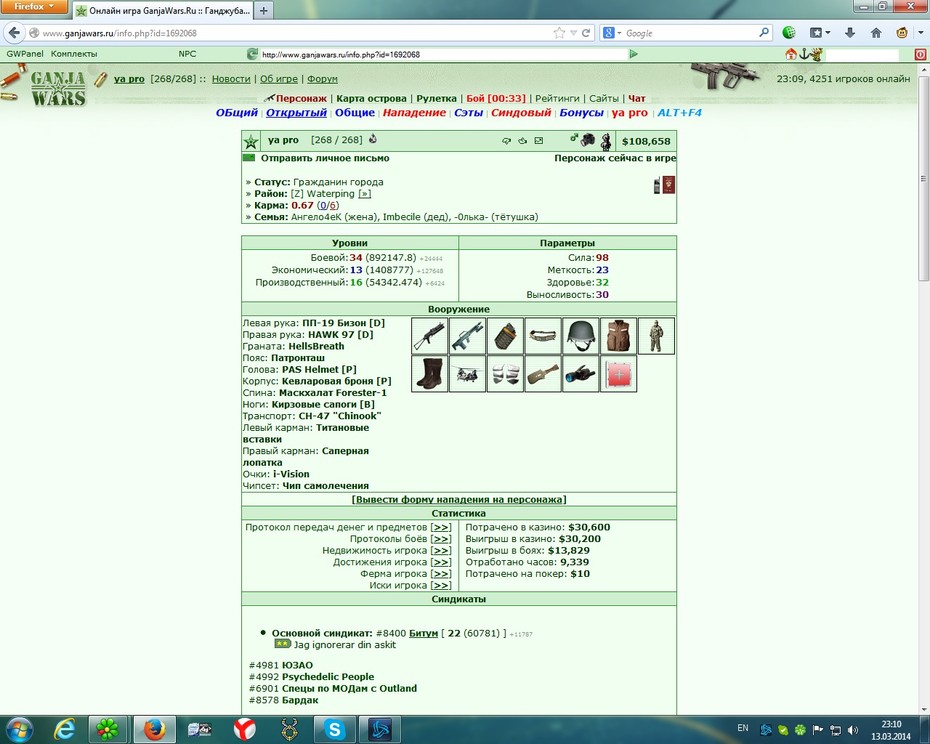This screenshot has width=930, height=744.
Task: Click the PP-19 Bizon weapon thumbnail
Action: 429,336
